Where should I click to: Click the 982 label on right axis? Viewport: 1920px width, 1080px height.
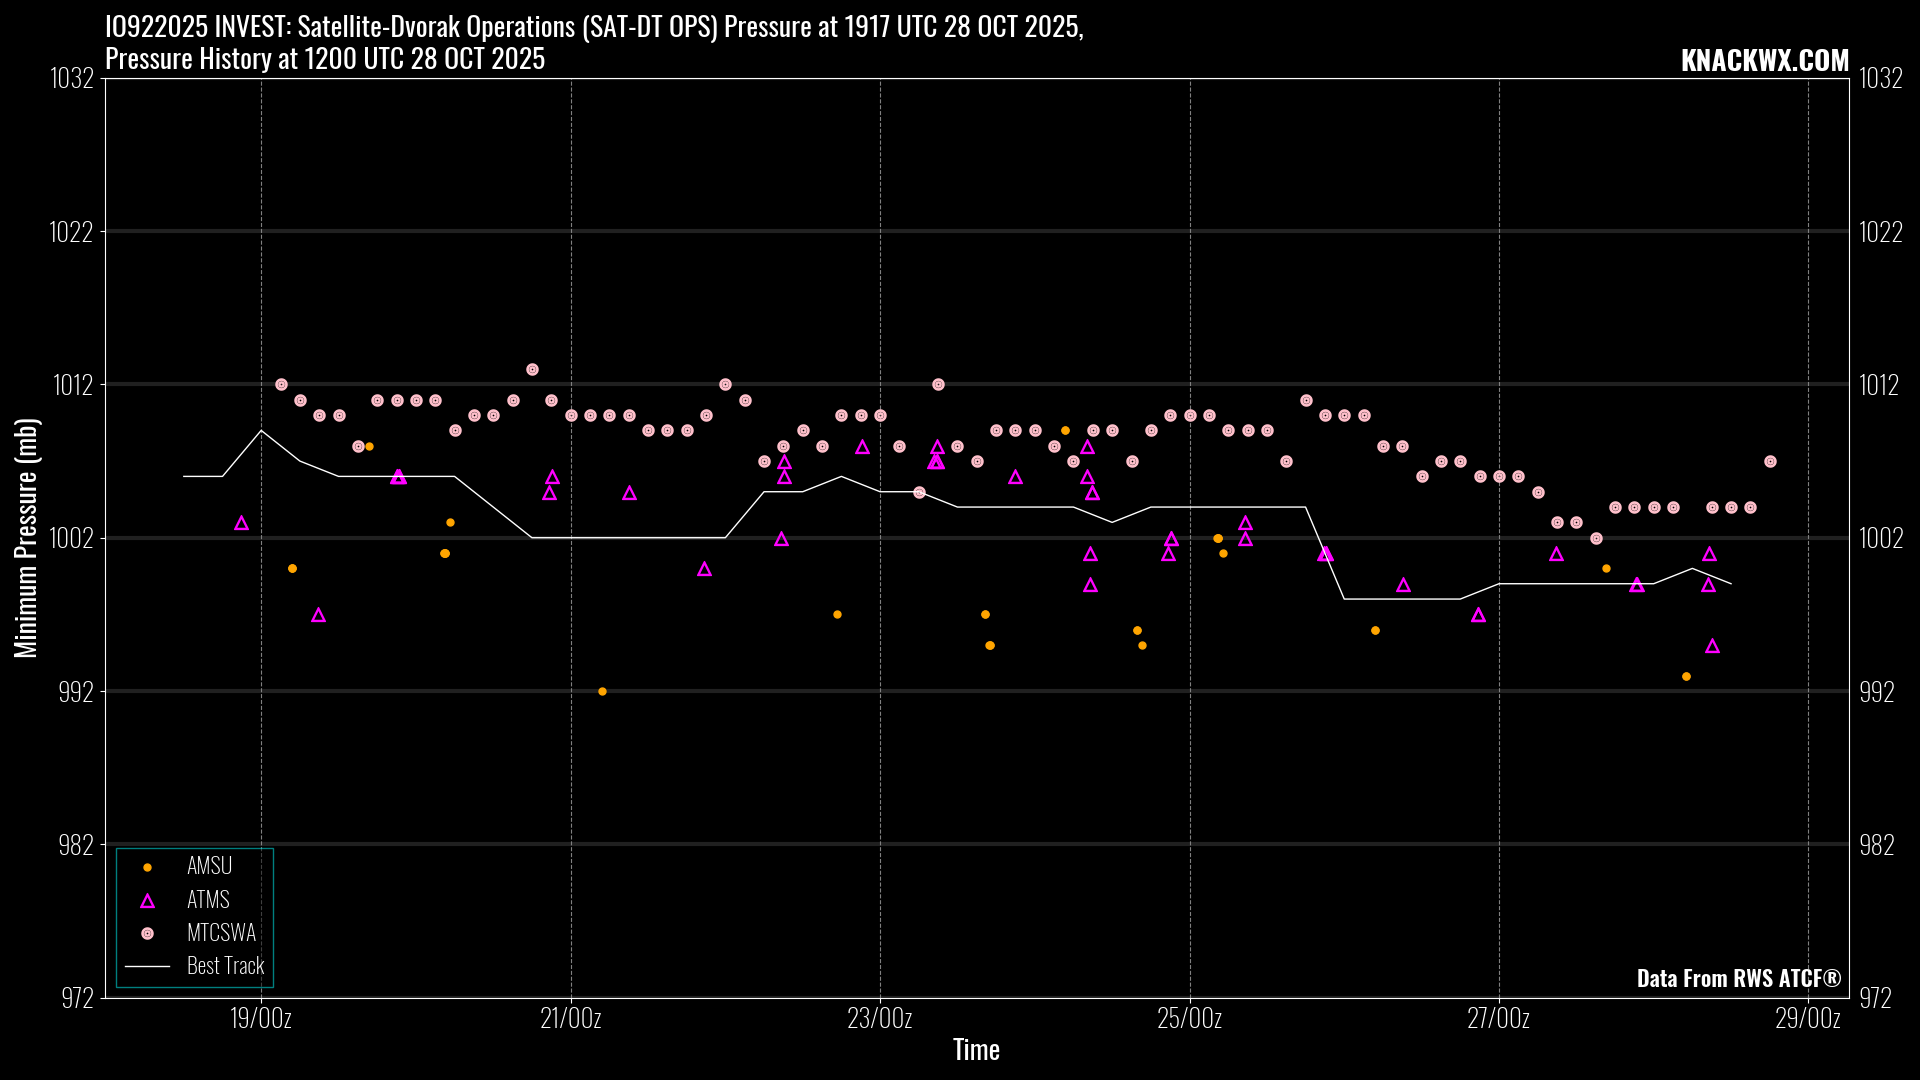pos(1876,845)
